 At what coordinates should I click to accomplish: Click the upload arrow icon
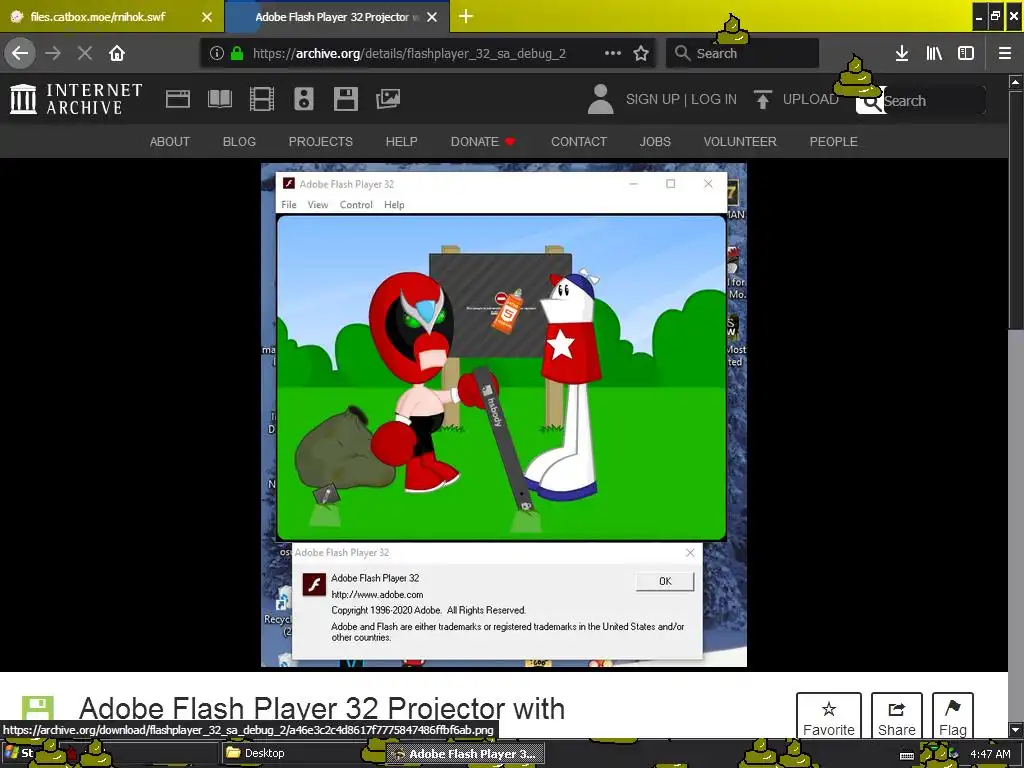coord(762,99)
